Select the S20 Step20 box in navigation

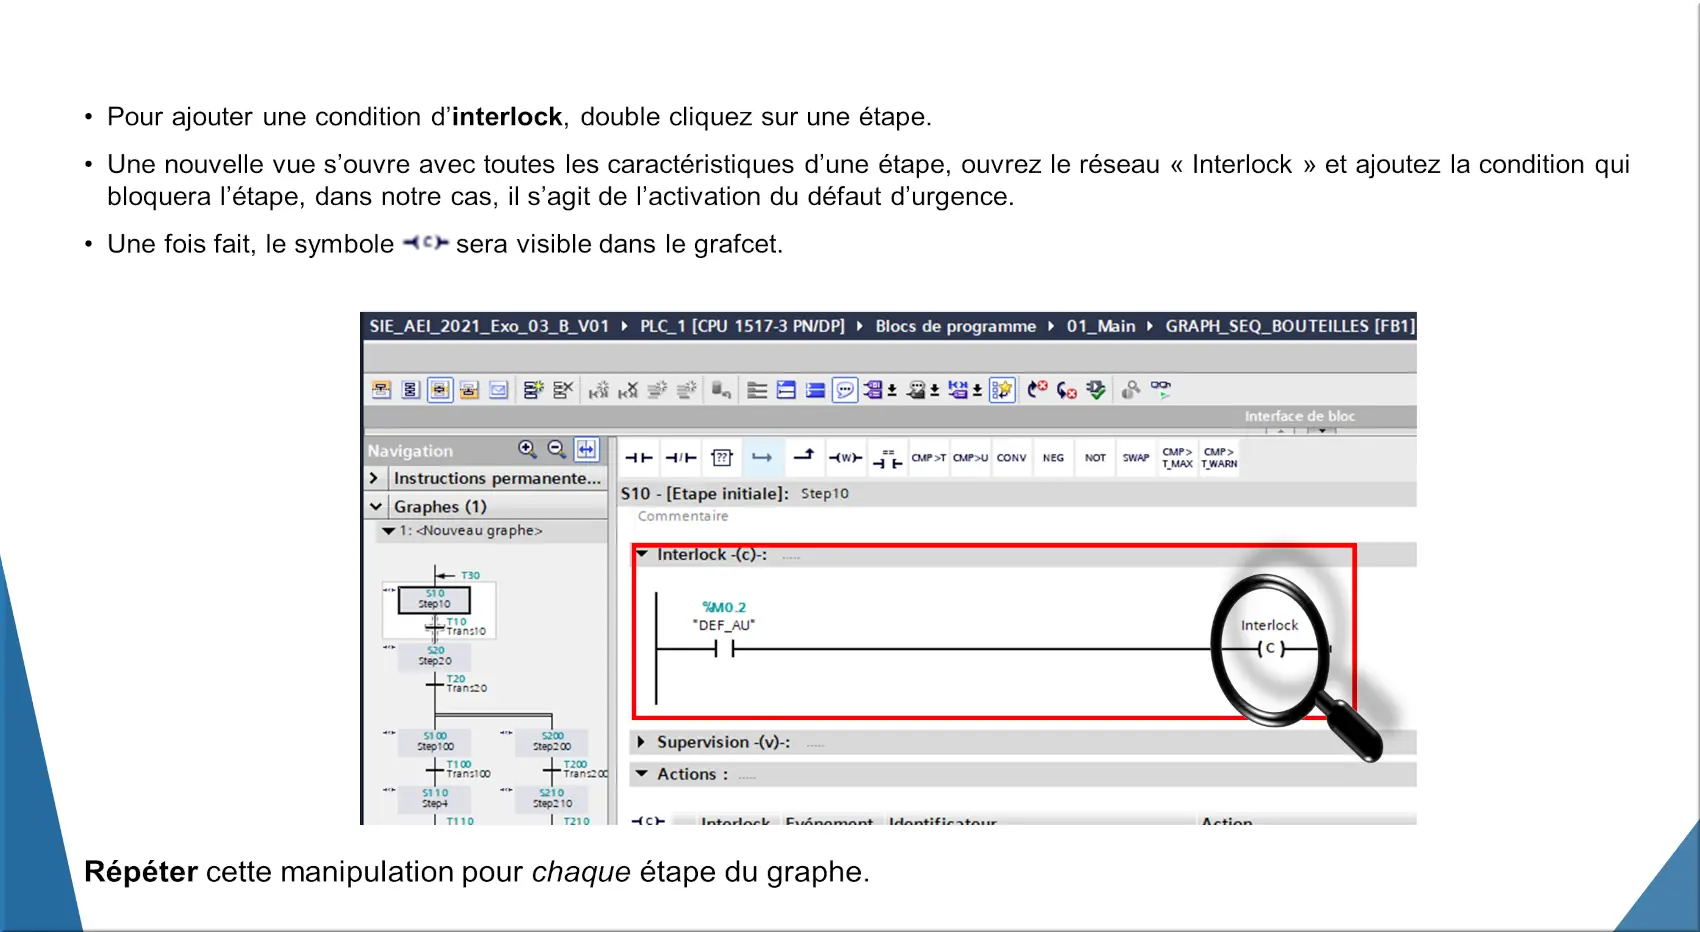435,656
